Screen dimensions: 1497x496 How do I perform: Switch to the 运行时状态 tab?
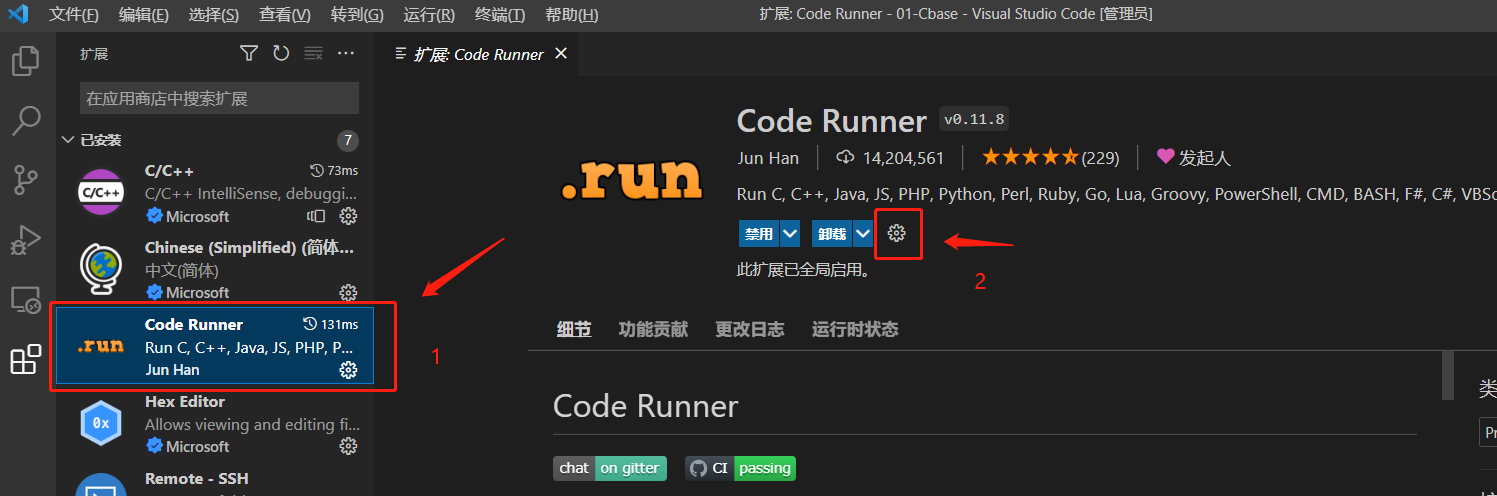(855, 329)
